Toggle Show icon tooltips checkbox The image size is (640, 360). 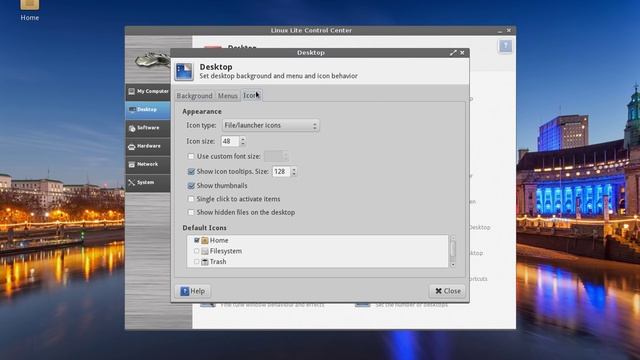(191, 171)
